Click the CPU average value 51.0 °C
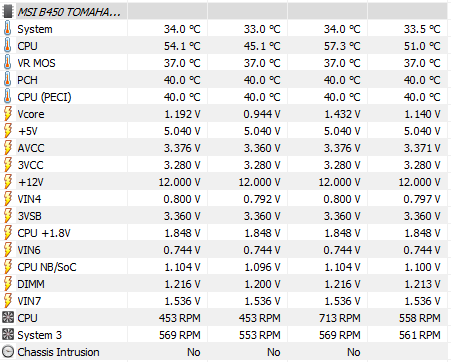The height and width of the screenshot is (362, 451). coord(422,46)
